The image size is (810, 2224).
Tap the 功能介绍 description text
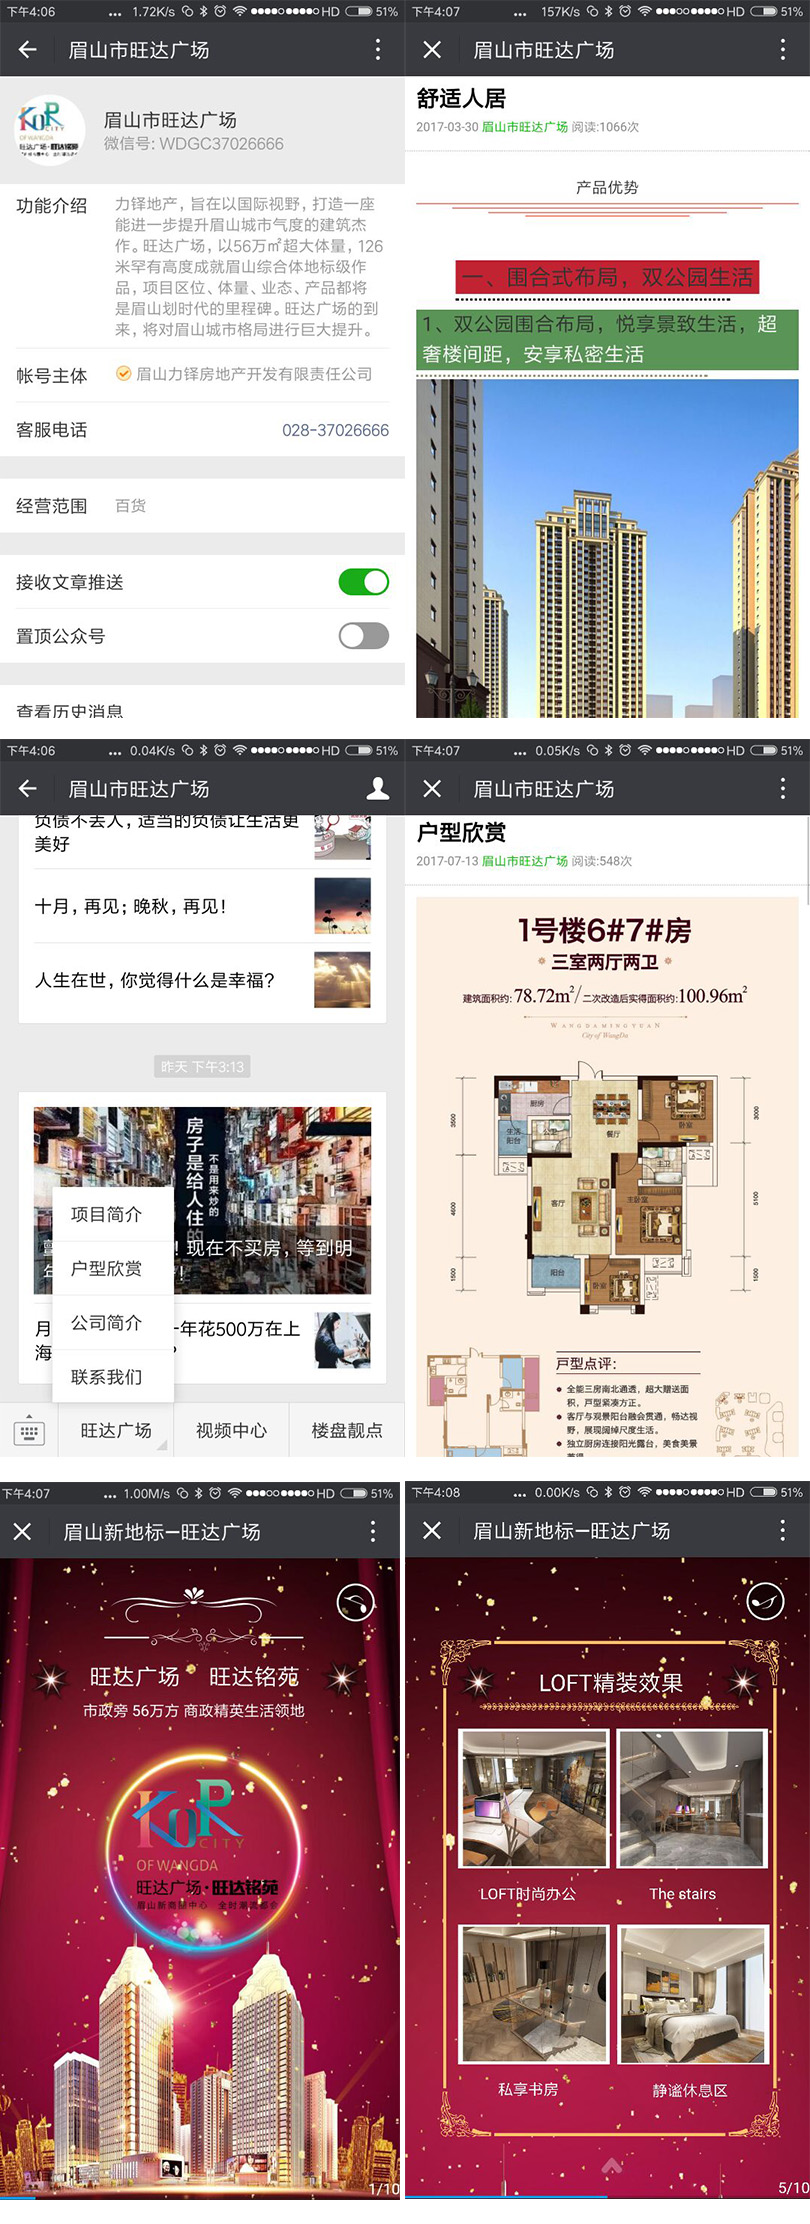(249, 266)
